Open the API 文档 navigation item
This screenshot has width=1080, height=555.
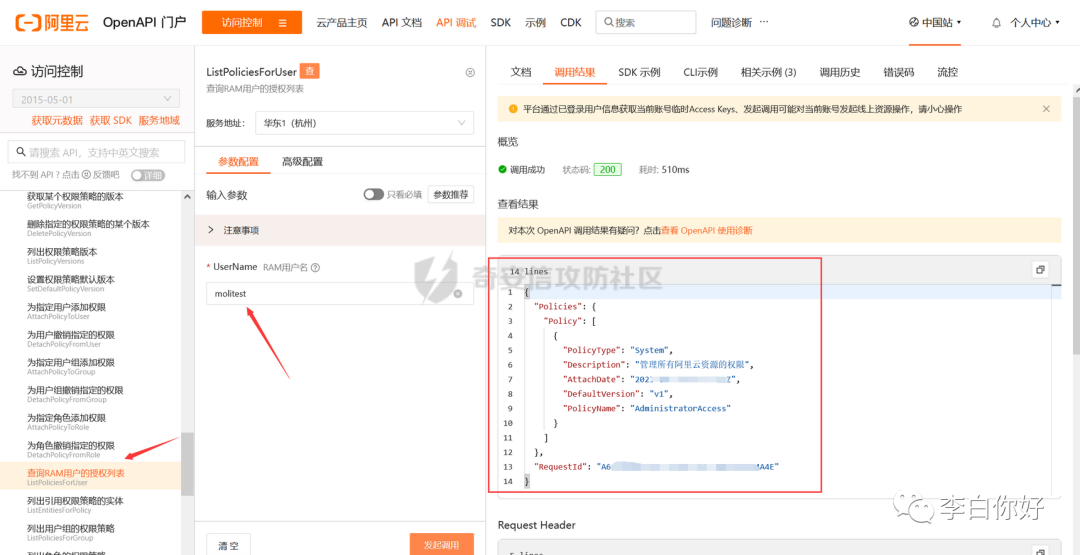tap(402, 22)
